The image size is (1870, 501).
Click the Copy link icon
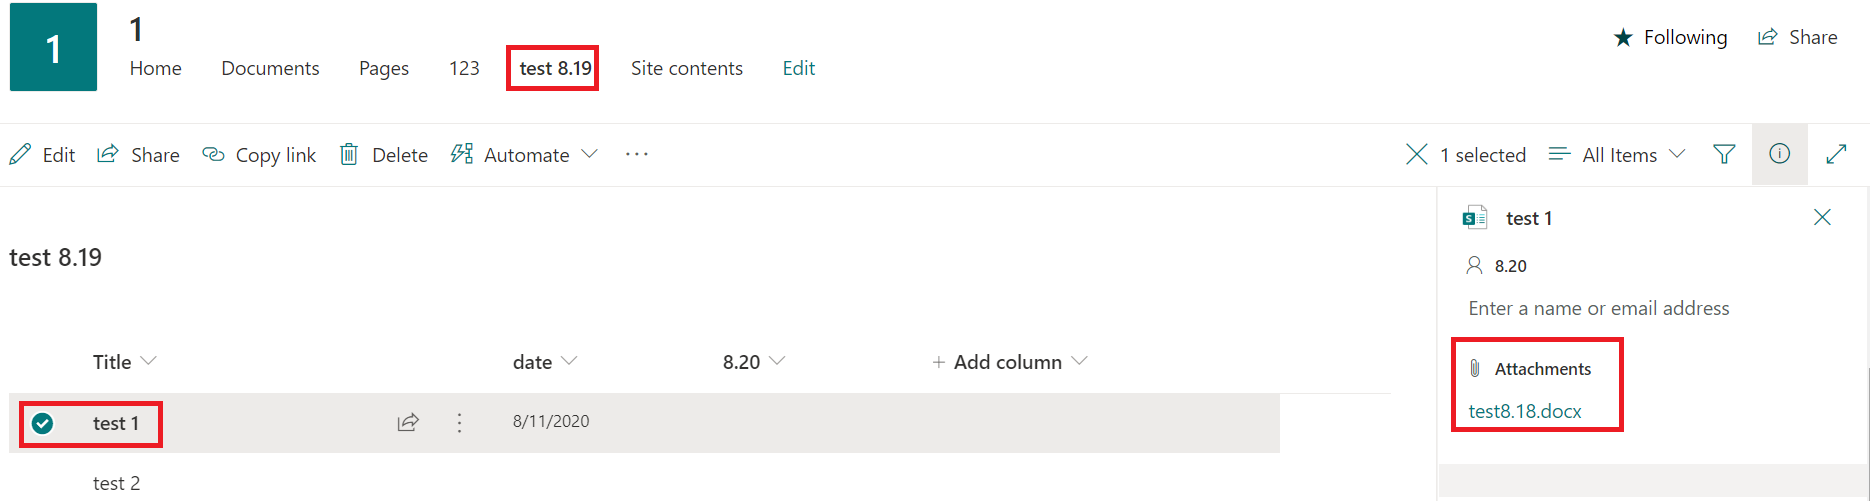point(213,155)
